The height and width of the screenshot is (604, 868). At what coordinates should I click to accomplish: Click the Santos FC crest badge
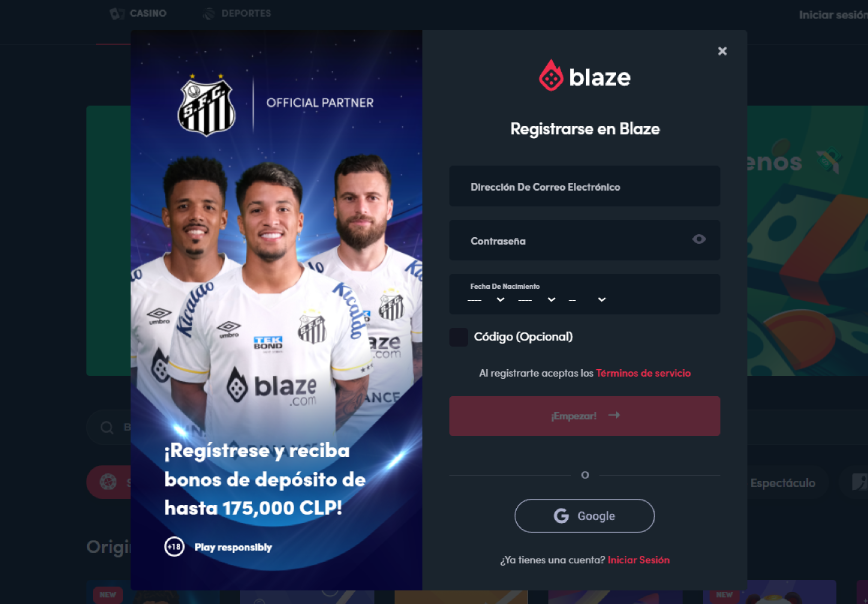coord(206,105)
